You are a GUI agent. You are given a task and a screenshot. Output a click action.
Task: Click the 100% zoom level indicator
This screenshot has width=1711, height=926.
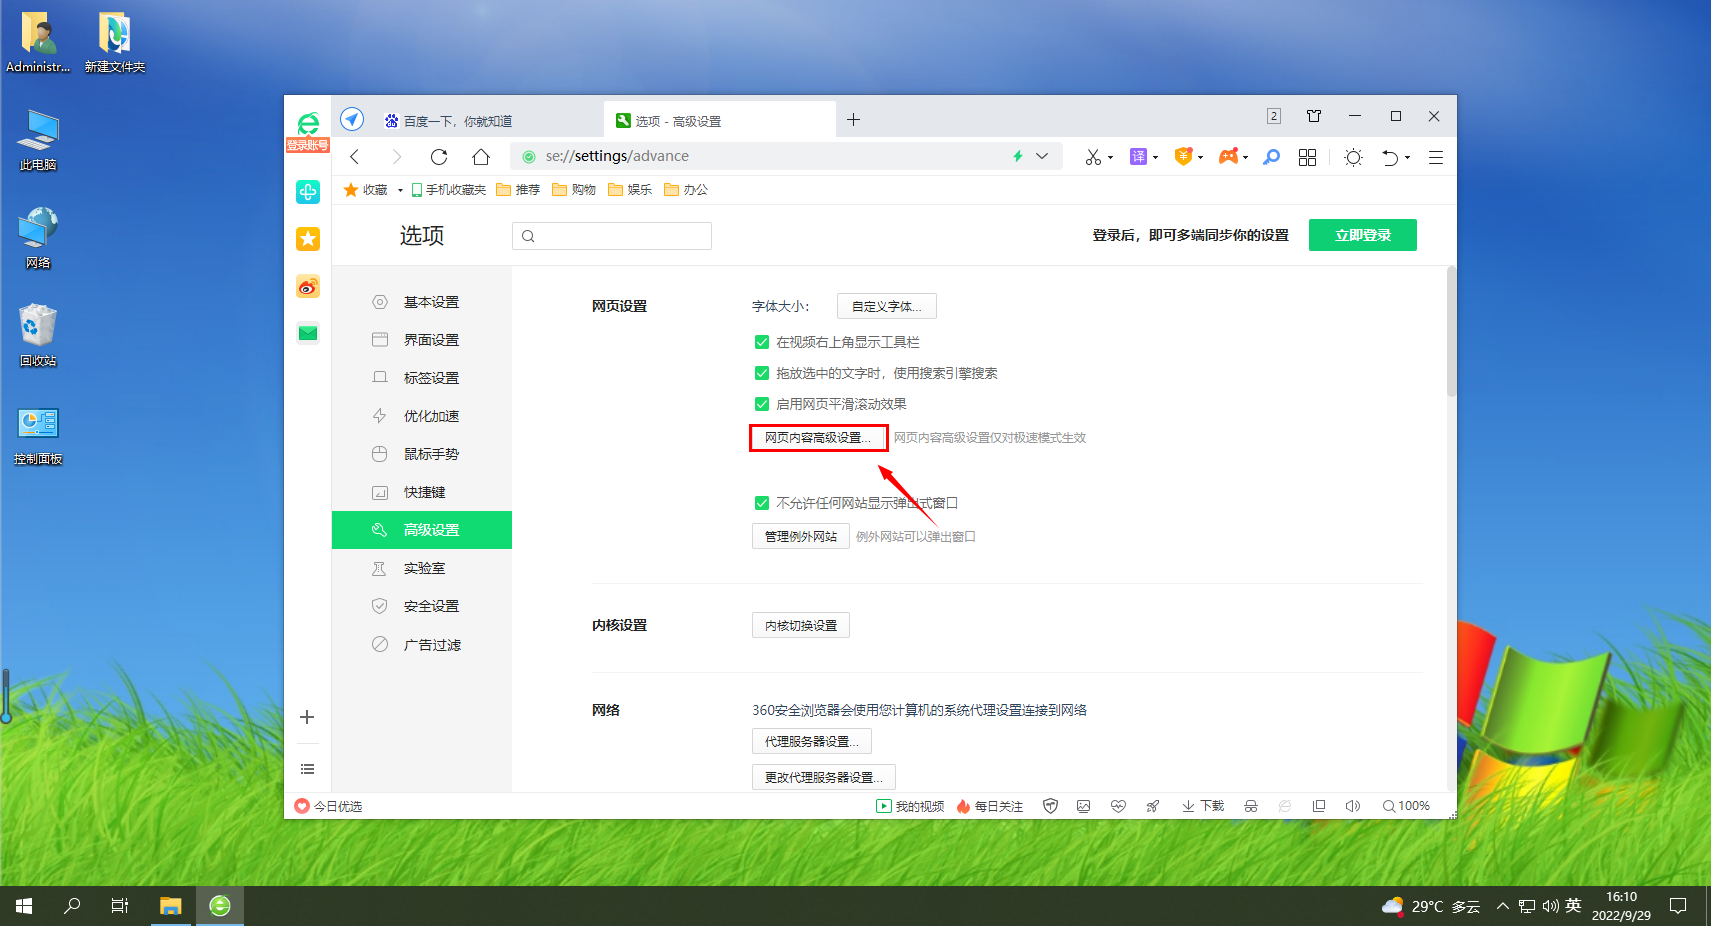coord(1406,806)
